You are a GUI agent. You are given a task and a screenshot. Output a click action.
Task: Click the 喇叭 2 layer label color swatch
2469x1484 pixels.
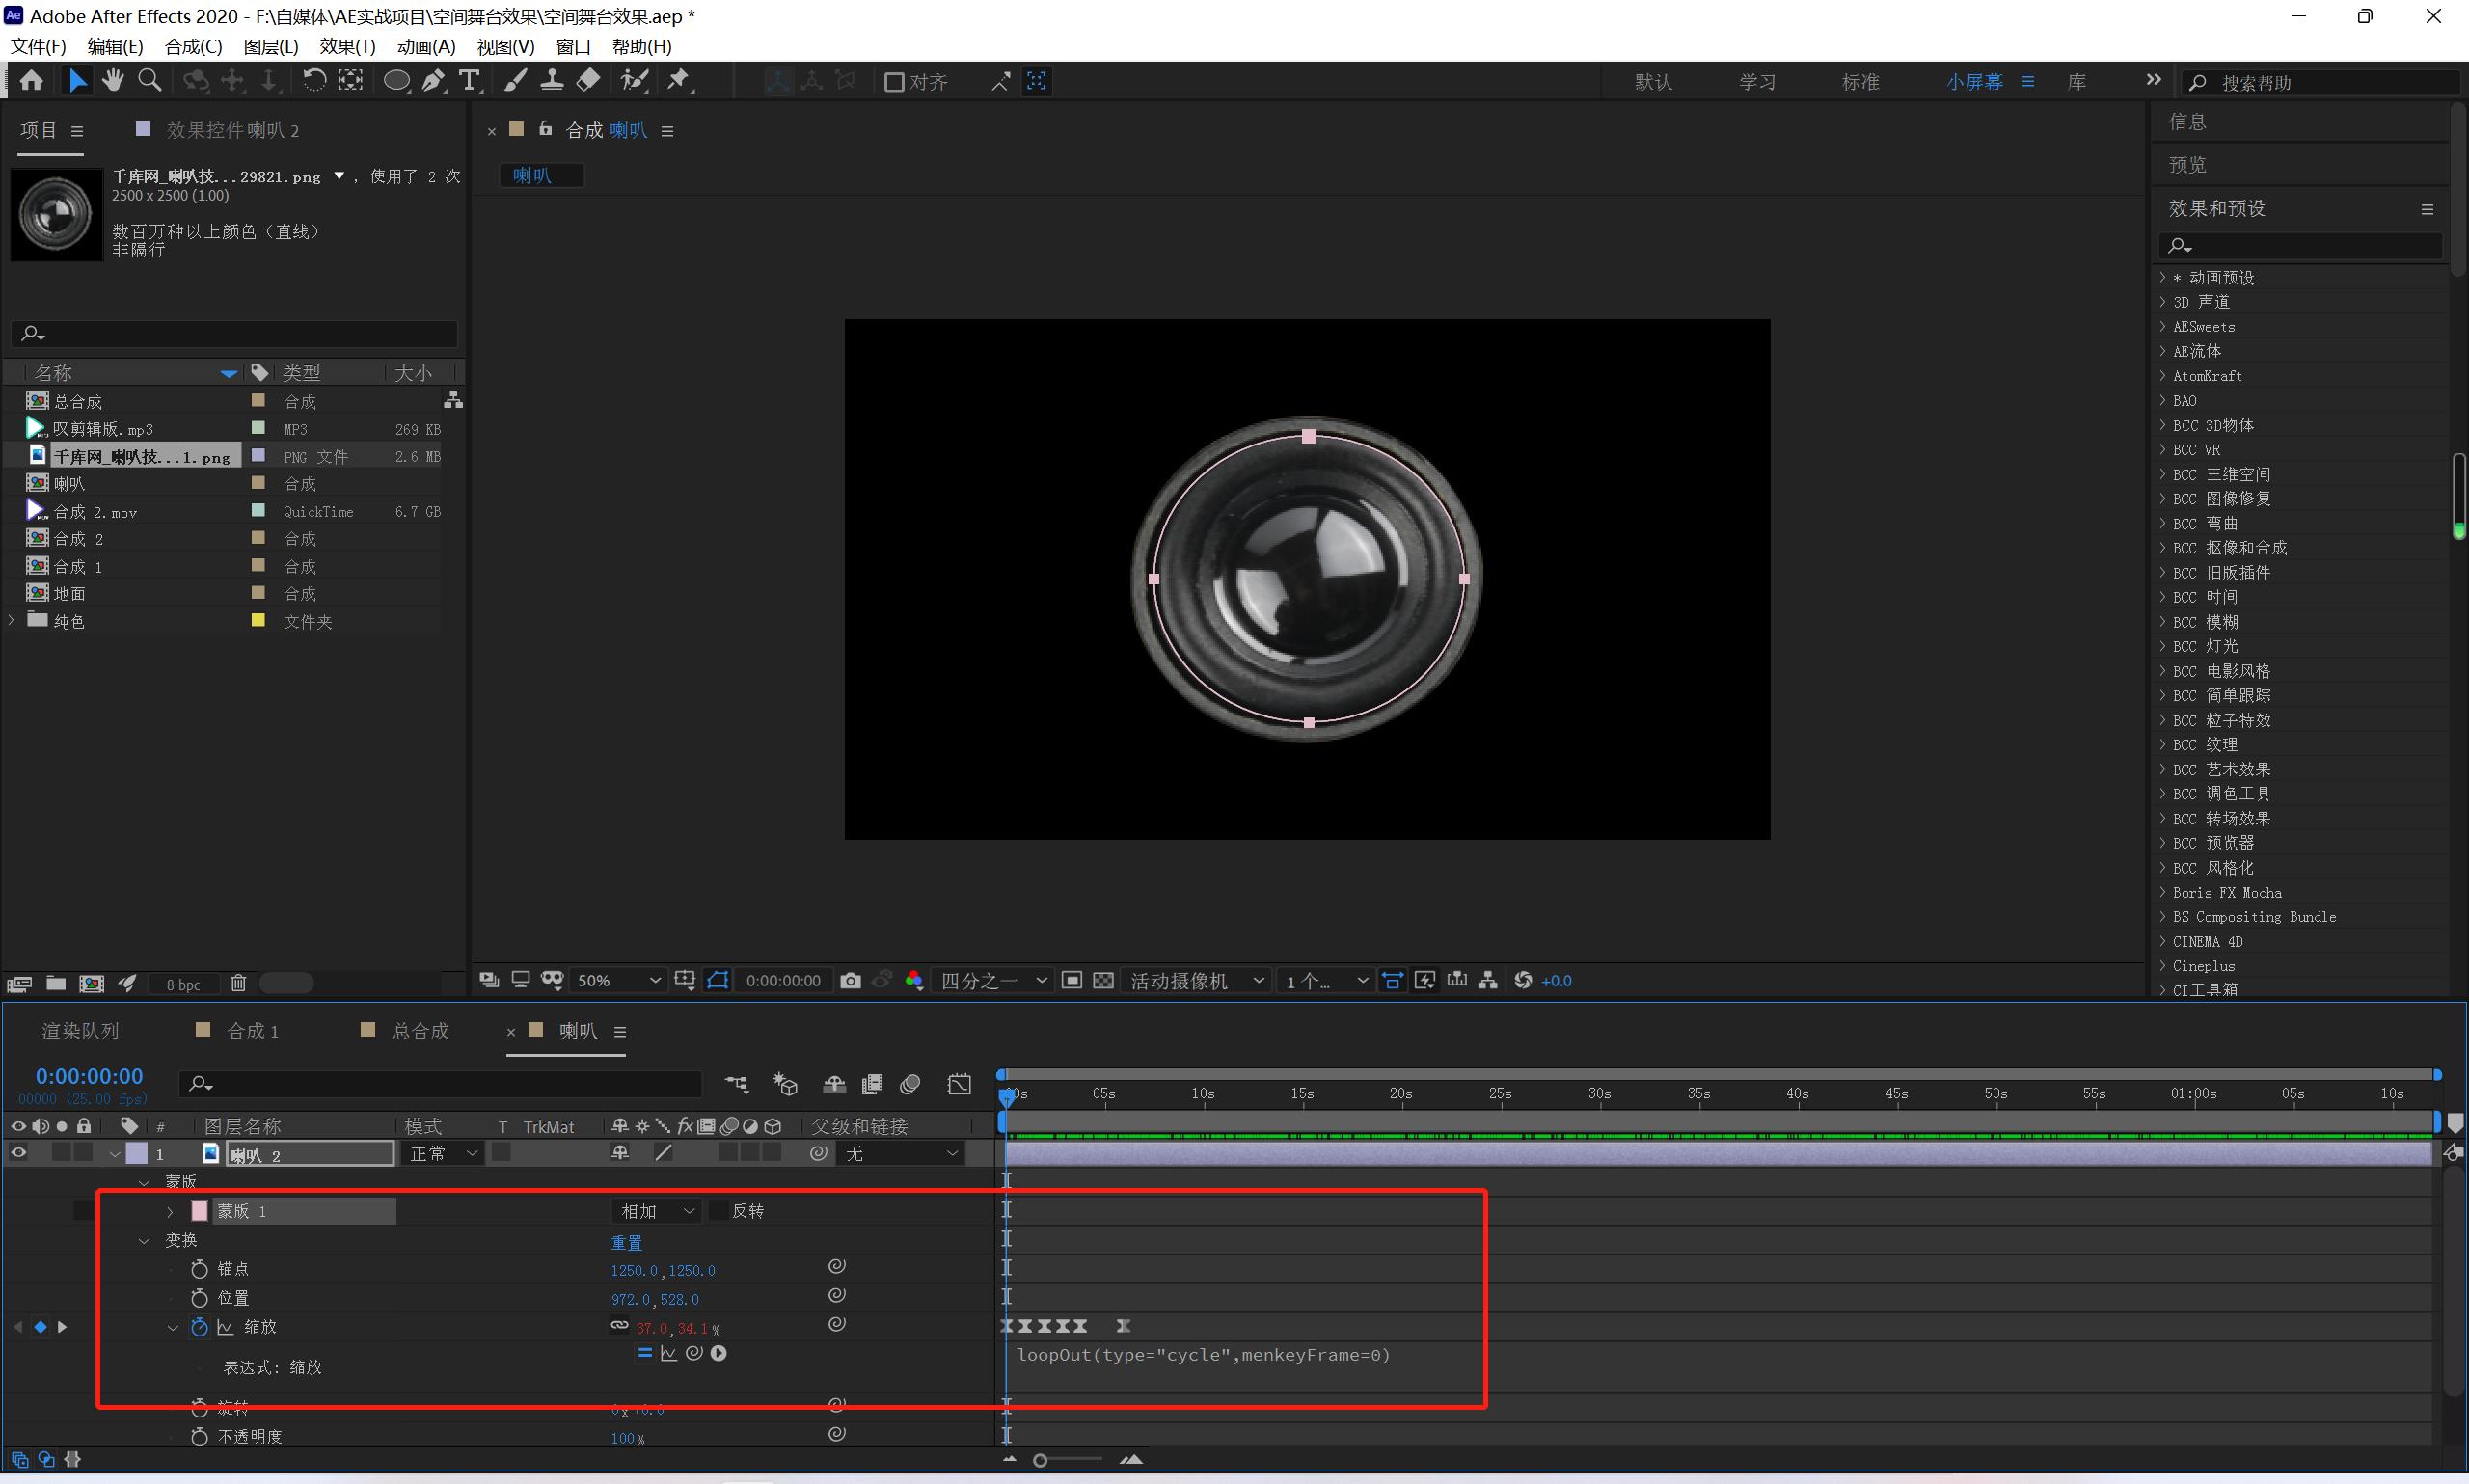tap(137, 1153)
